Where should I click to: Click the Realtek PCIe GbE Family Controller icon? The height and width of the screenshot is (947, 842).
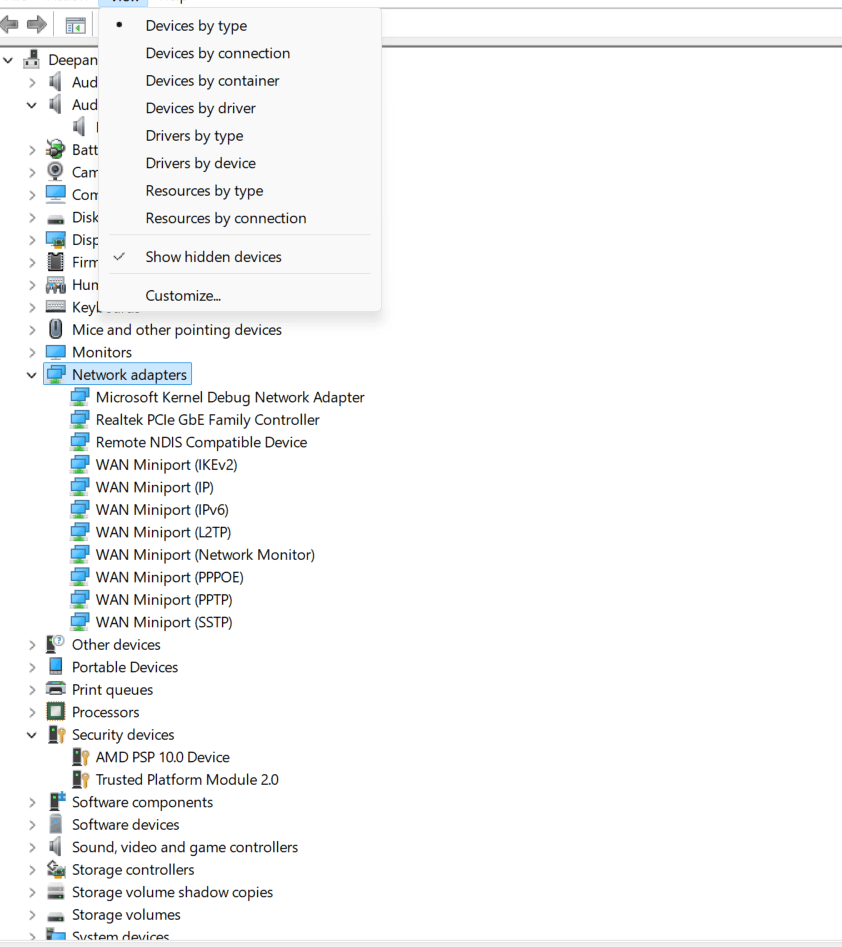tap(80, 419)
